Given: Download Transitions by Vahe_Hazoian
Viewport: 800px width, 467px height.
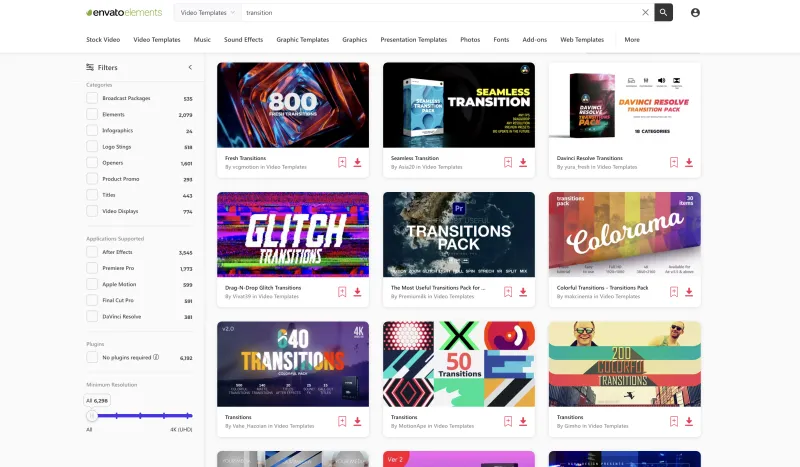Looking at the screenshot, I should pos(357,422).
